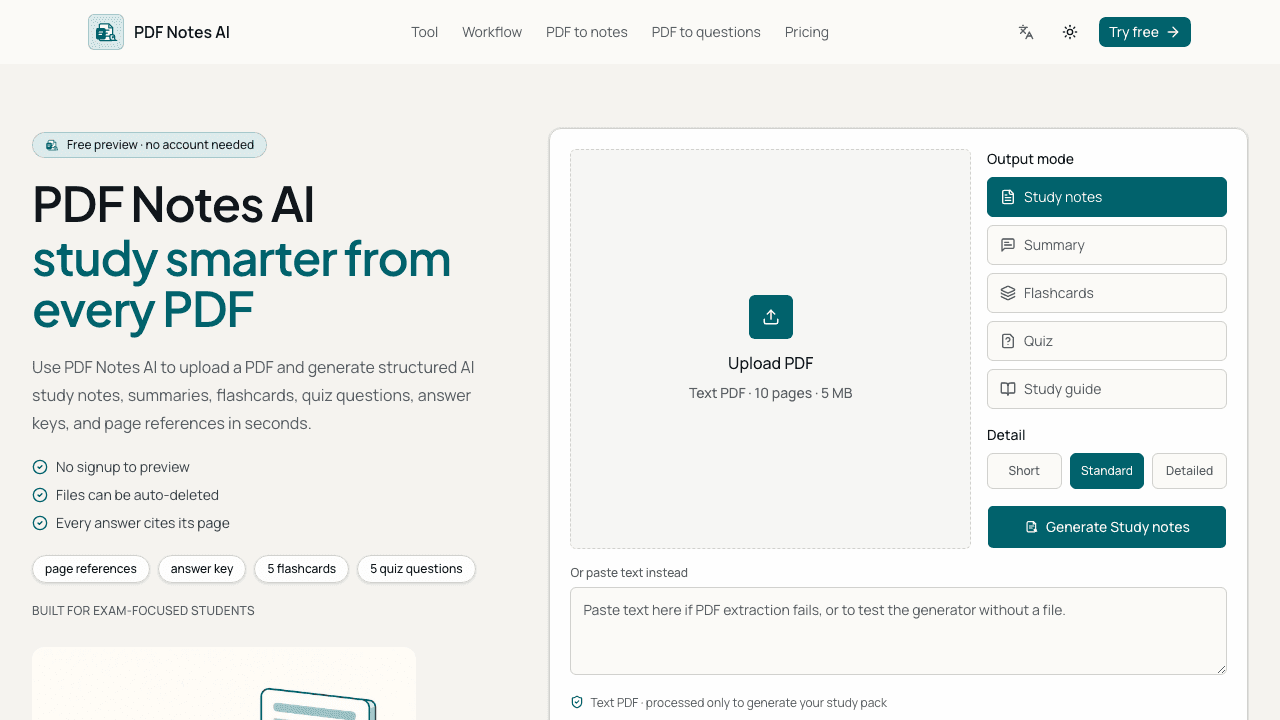1280x720 pixels.
Task: Click the arrow in Try free button
Action: pyautogui.click(x=1173, y=32)
